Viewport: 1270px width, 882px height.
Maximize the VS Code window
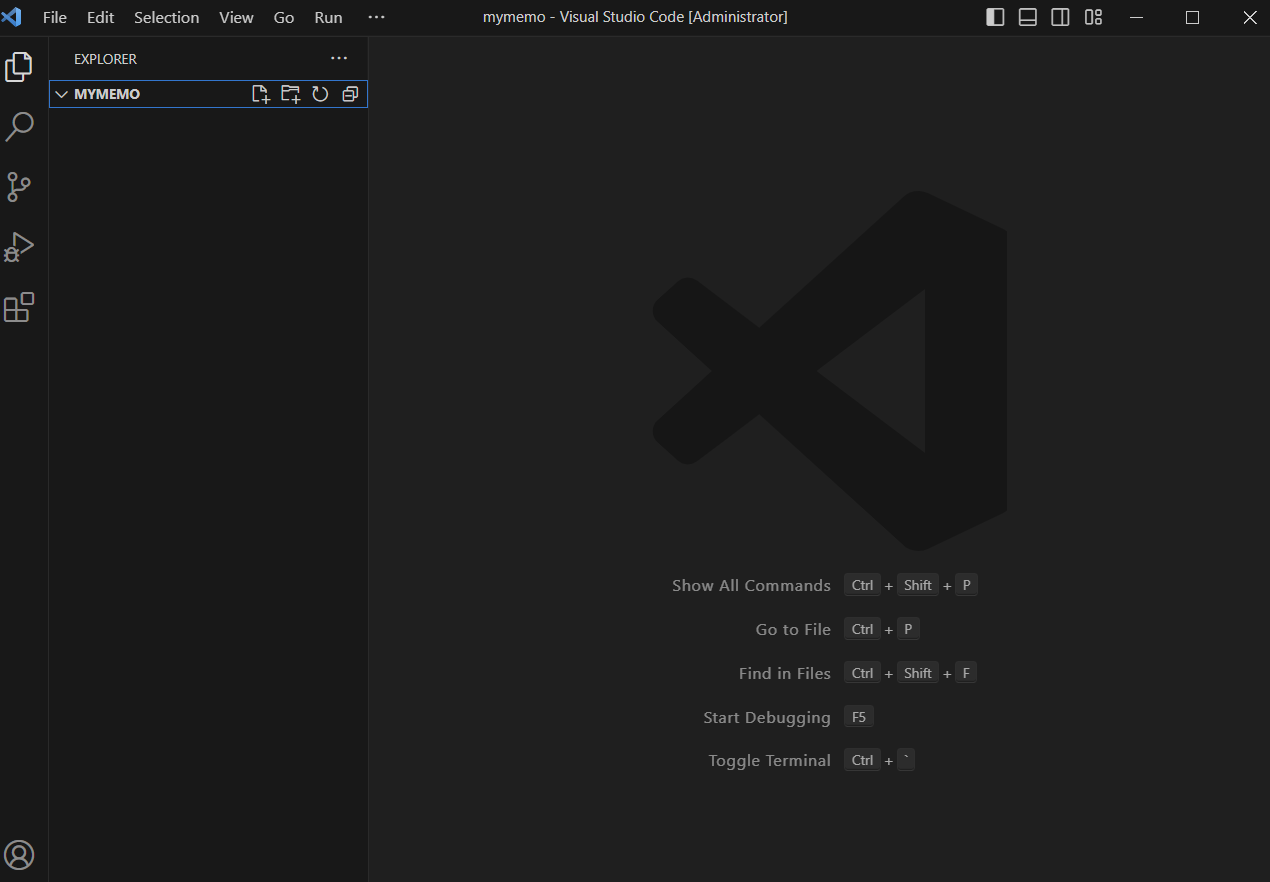pos(1192,17)
